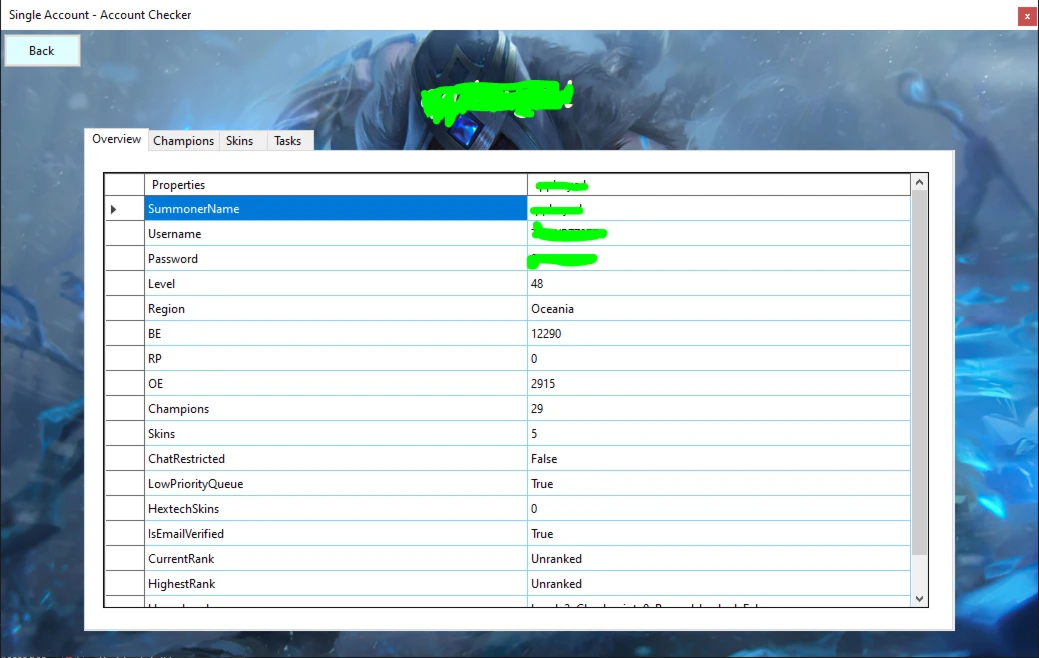Click the scrollbar down arrow
The image size is (1039, 658).
click(x=919, y=598)
